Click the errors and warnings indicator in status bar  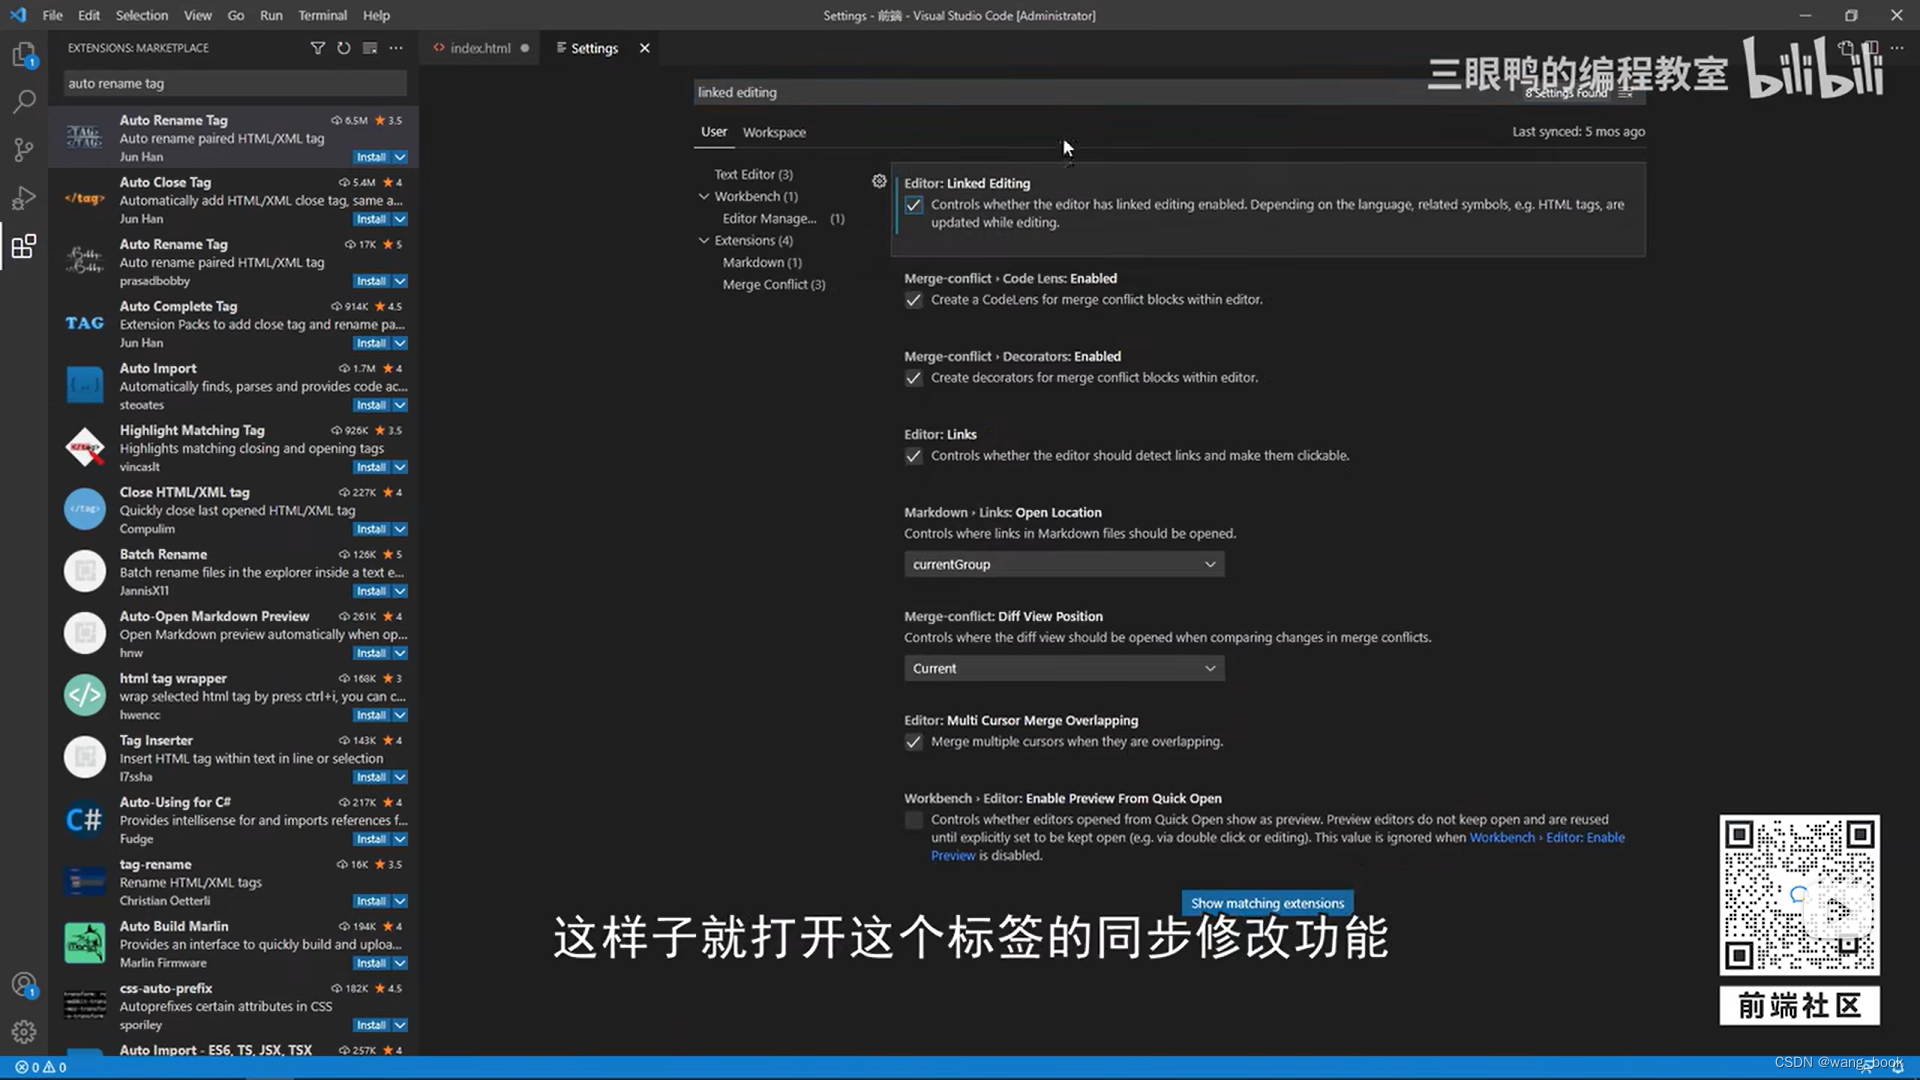pos(40,1067)
